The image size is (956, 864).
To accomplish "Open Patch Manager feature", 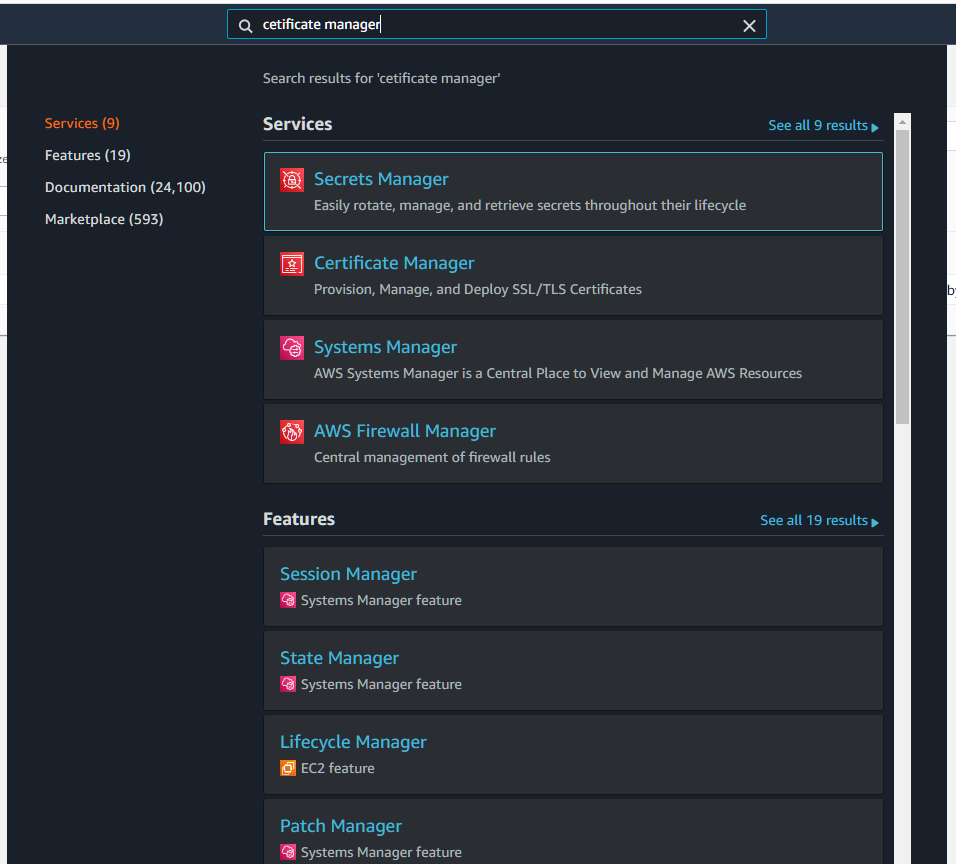I will pos(341,826).
